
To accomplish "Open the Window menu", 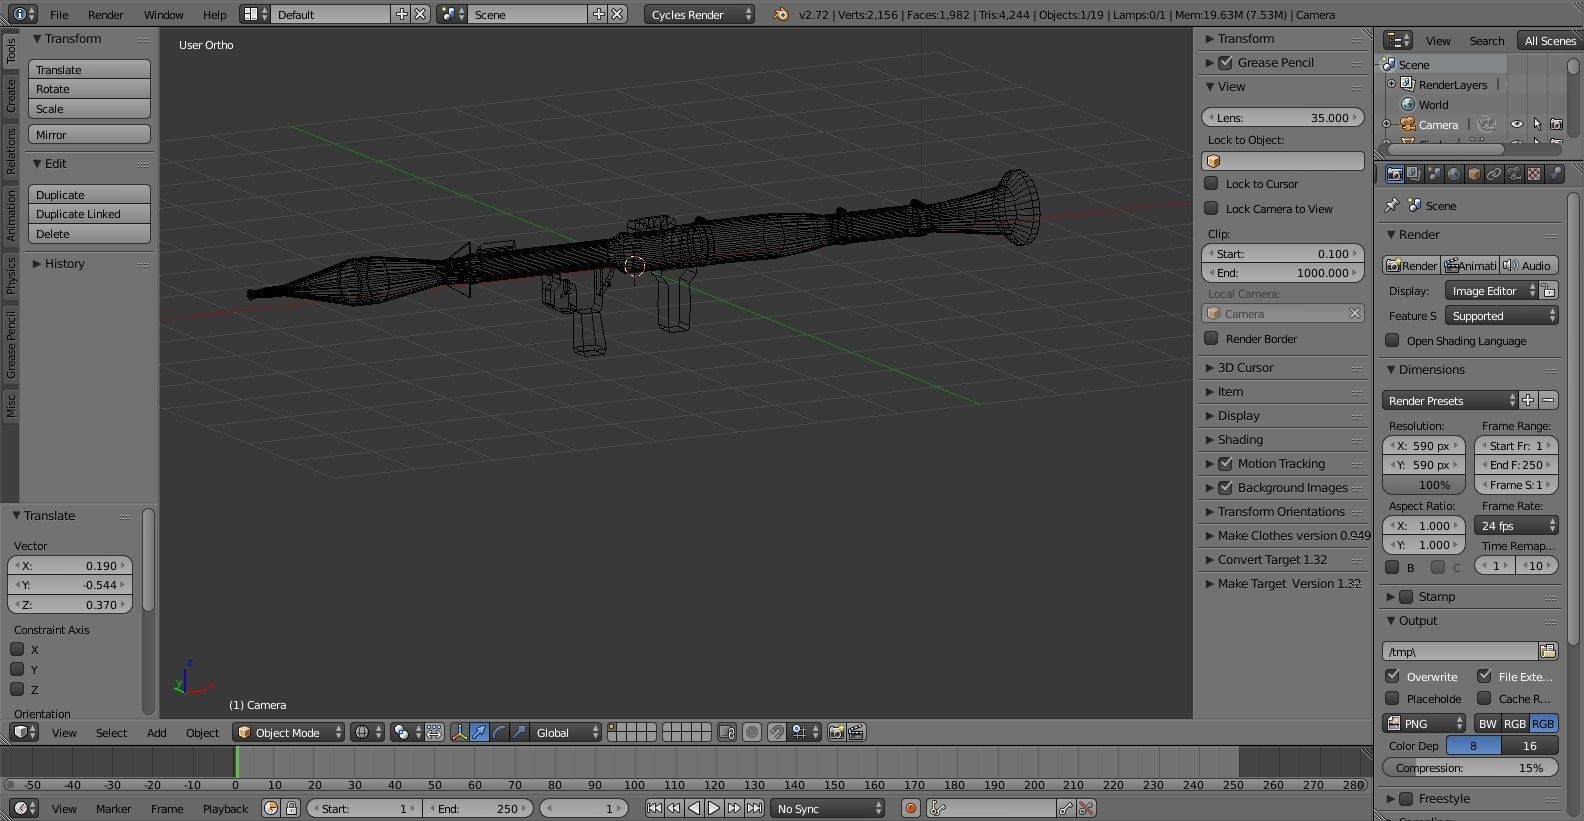I will click(x=163, y=14).
